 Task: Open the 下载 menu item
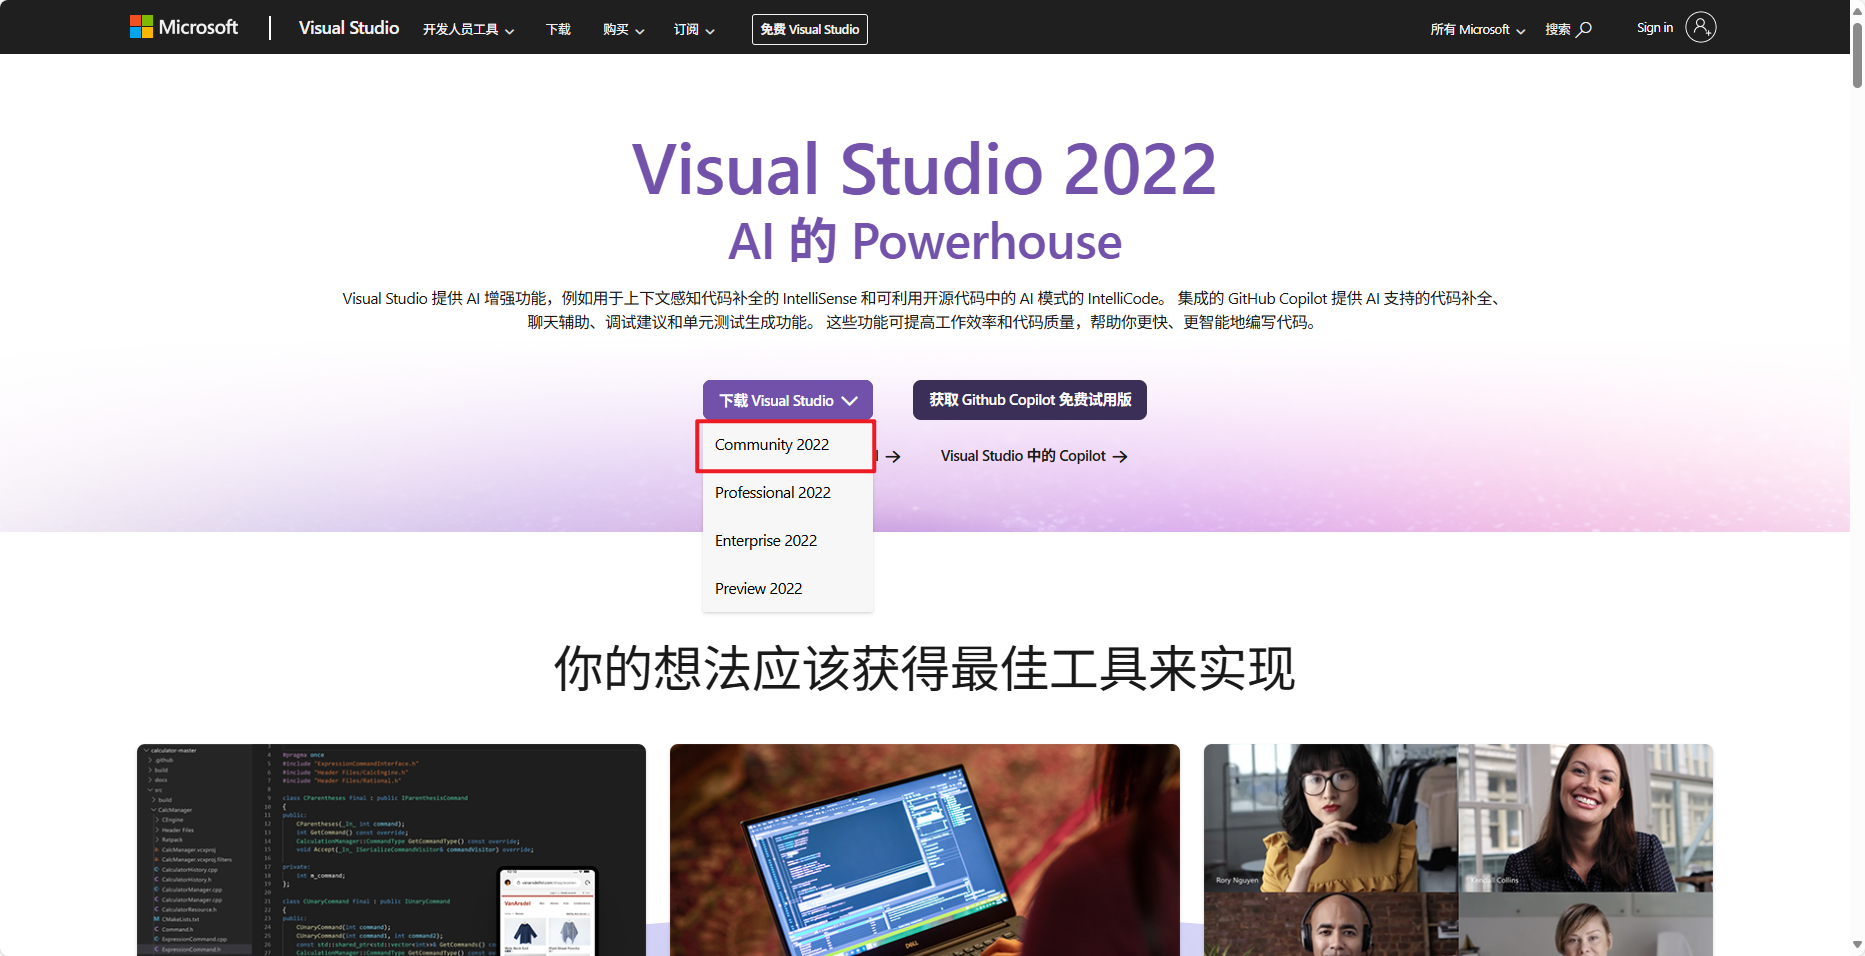coord(557,30)
